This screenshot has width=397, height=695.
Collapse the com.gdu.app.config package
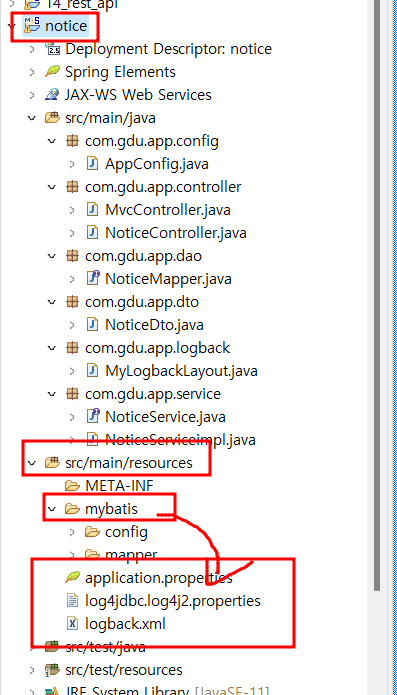(x=52, y=141)
